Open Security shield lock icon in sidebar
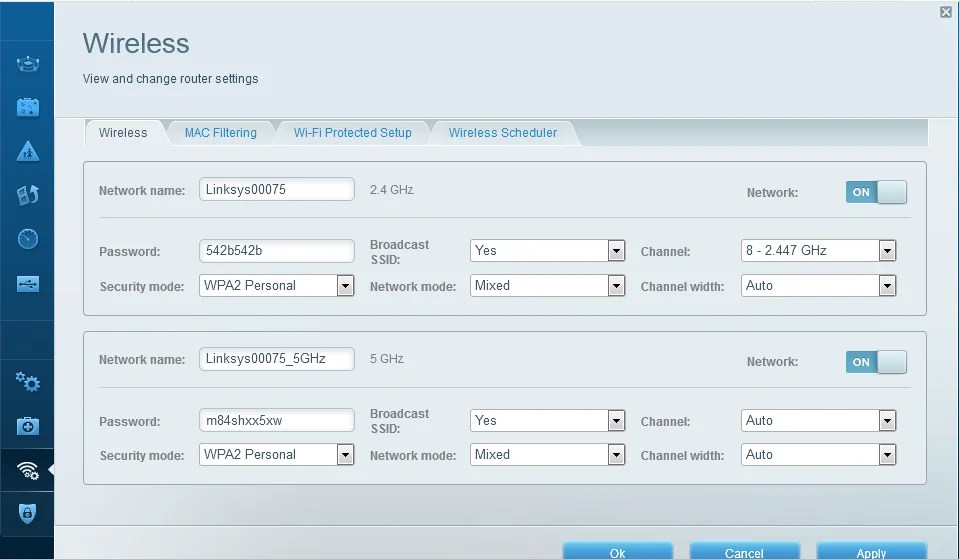959x560 pixels. 28,514
